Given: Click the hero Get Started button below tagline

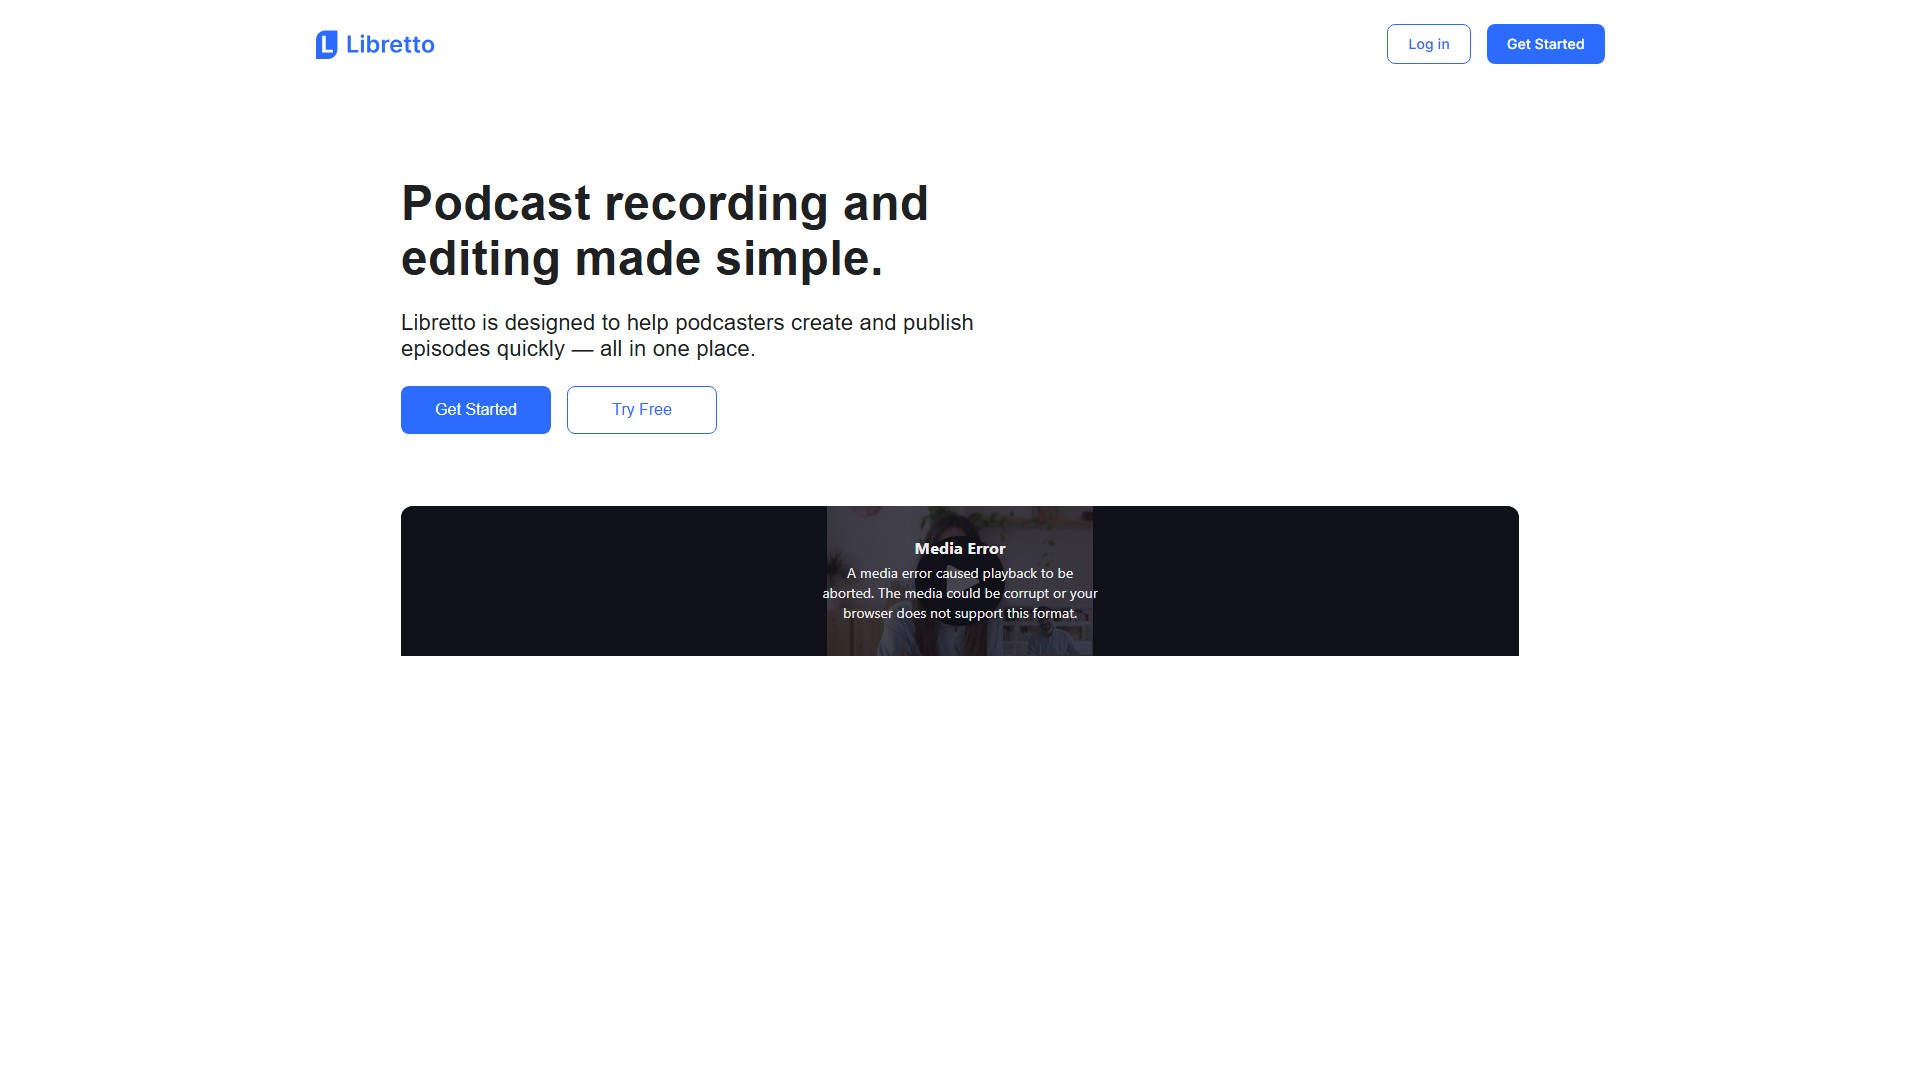Looking at the screenshot, I should click(476, 410).
